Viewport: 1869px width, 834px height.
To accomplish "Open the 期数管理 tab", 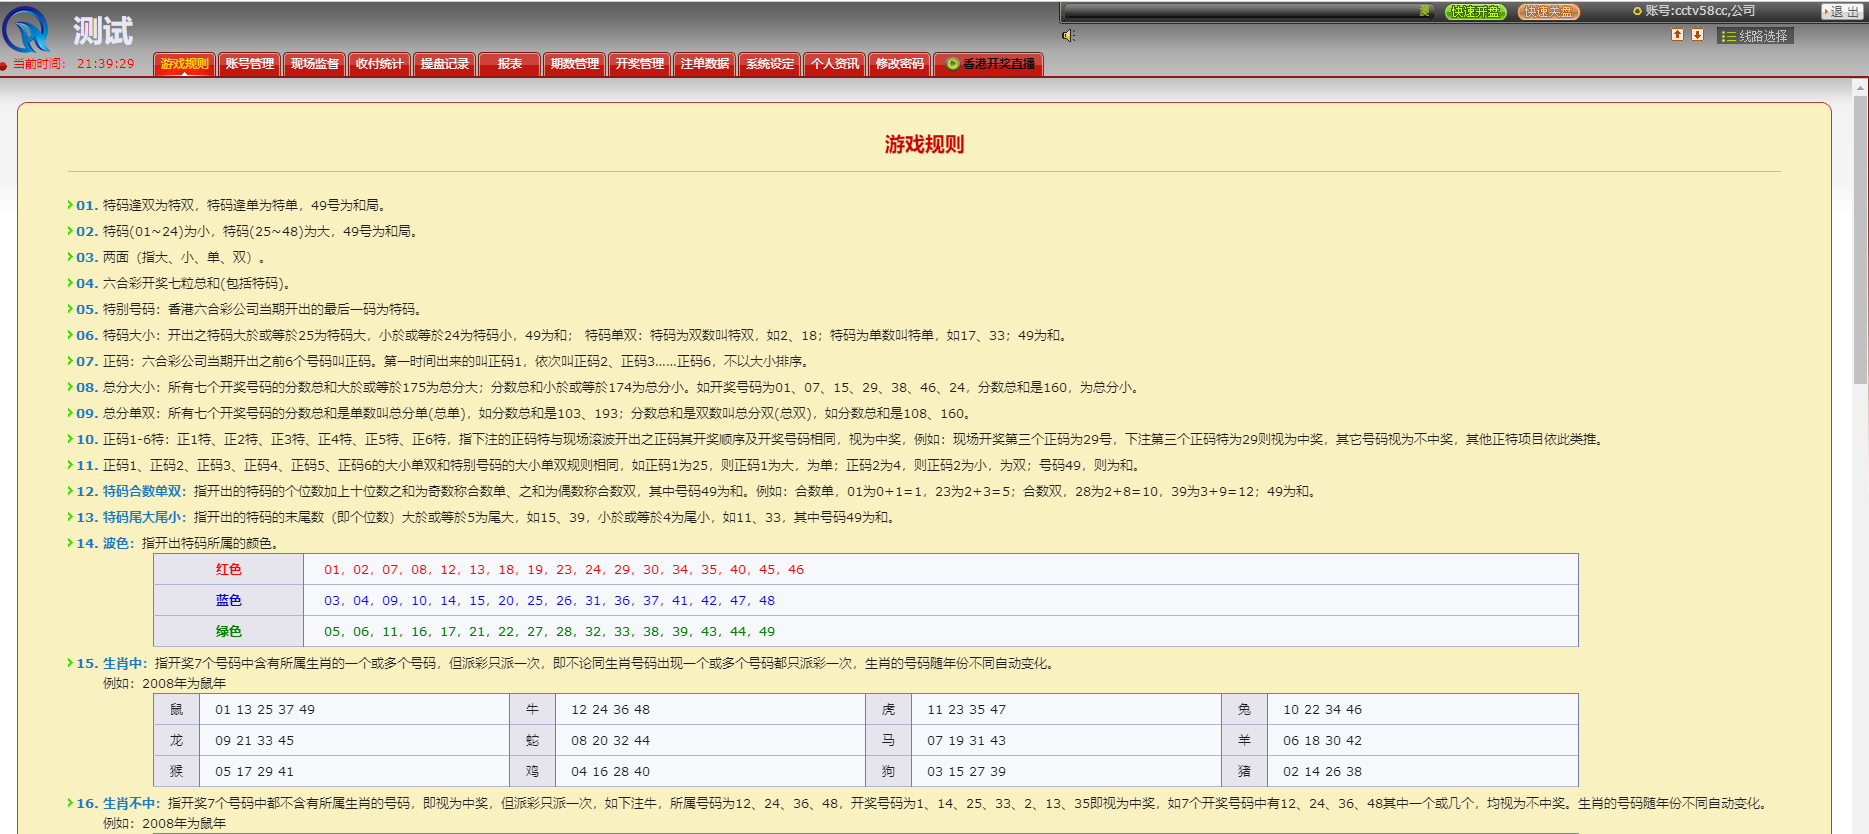I will point(575,64).
